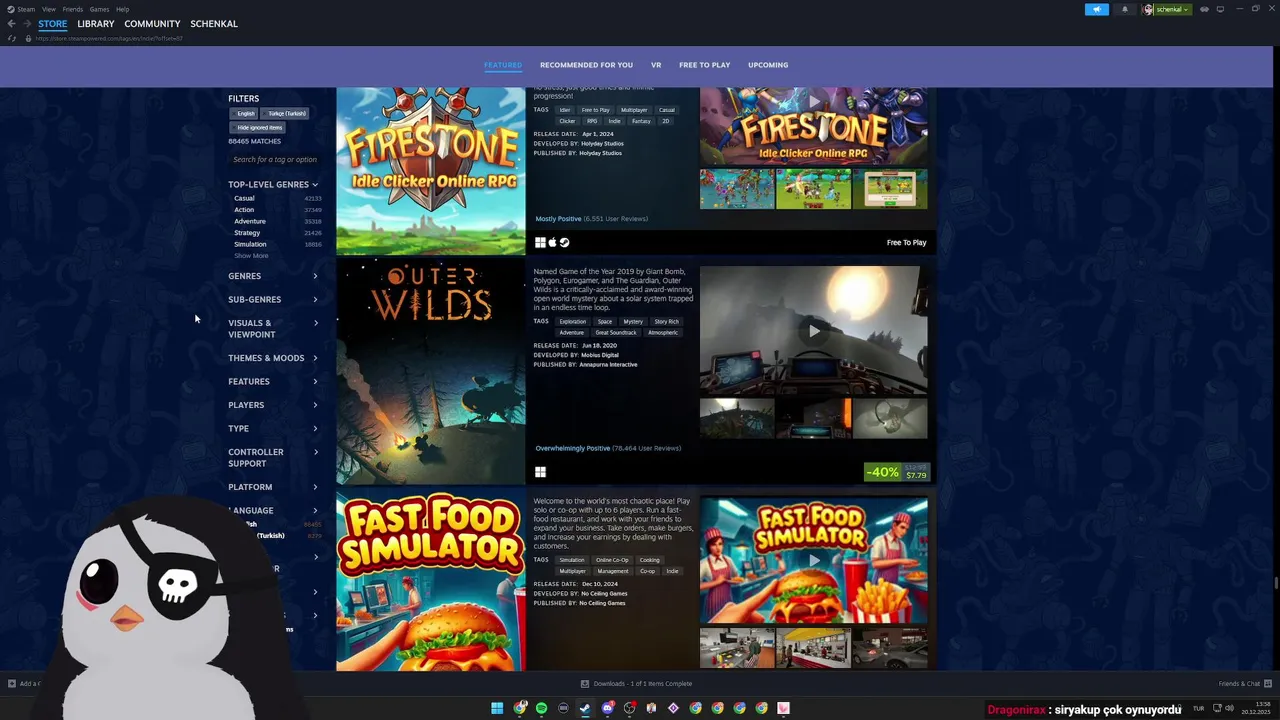This screenshot has width=1280, height=720.
Task: Toggle the Language filter section
Action: 273,510
